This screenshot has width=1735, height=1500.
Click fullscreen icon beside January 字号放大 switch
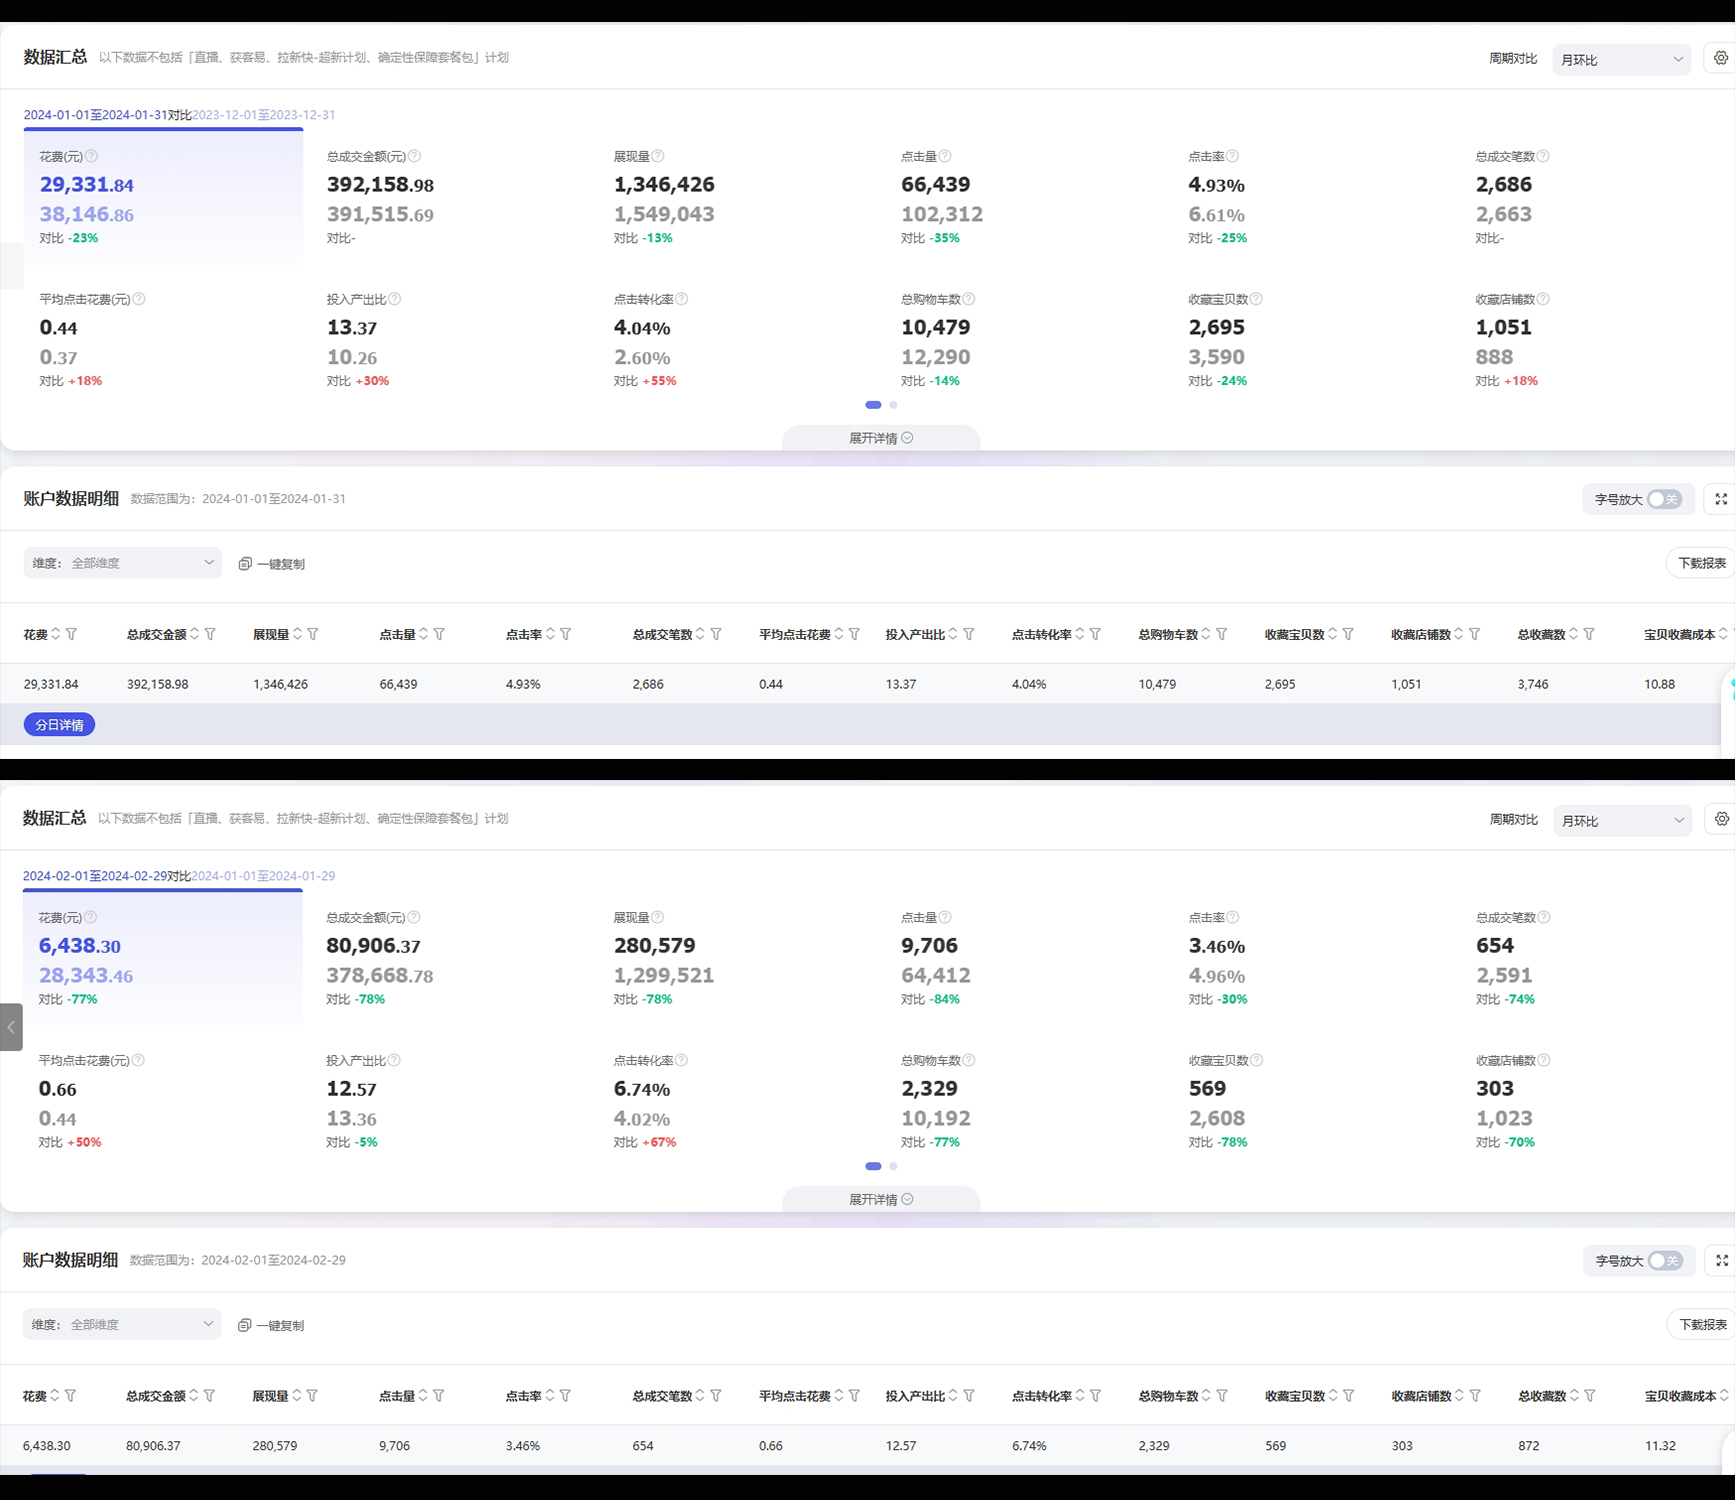pyautogui.click(x=1721, y=499)
